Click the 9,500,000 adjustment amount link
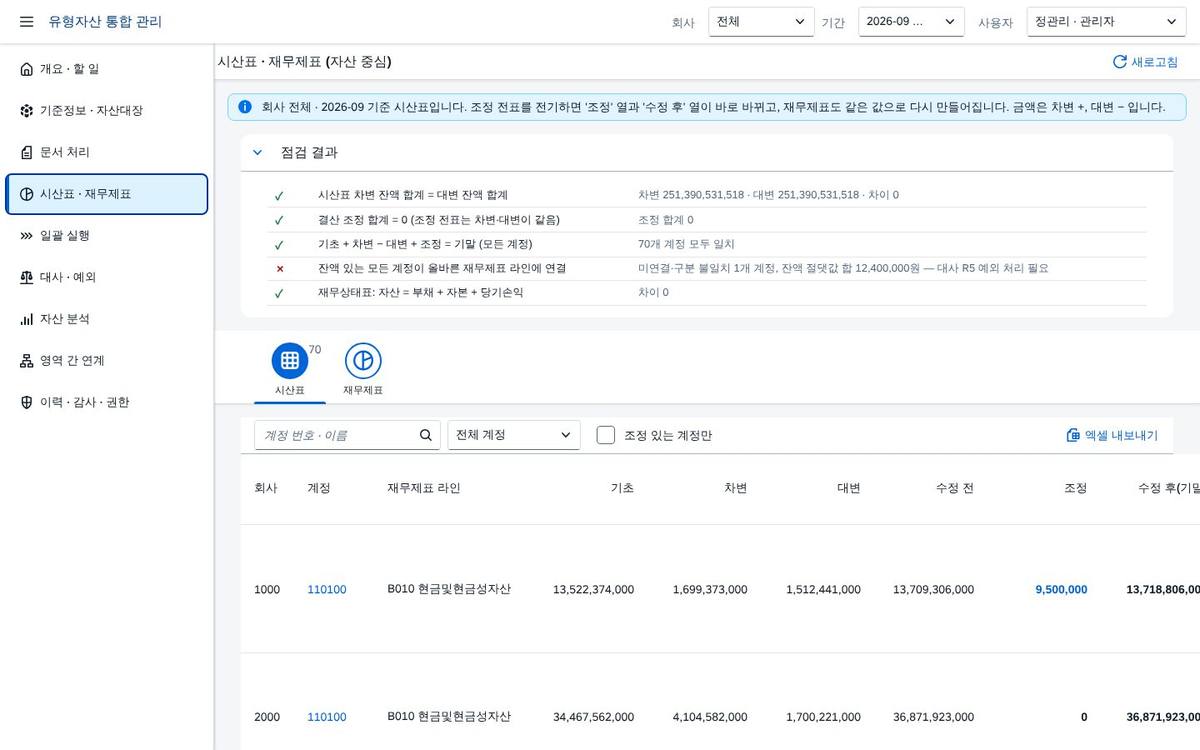This screenshot has width=1200, height=750. click(x=1061, y=590)
